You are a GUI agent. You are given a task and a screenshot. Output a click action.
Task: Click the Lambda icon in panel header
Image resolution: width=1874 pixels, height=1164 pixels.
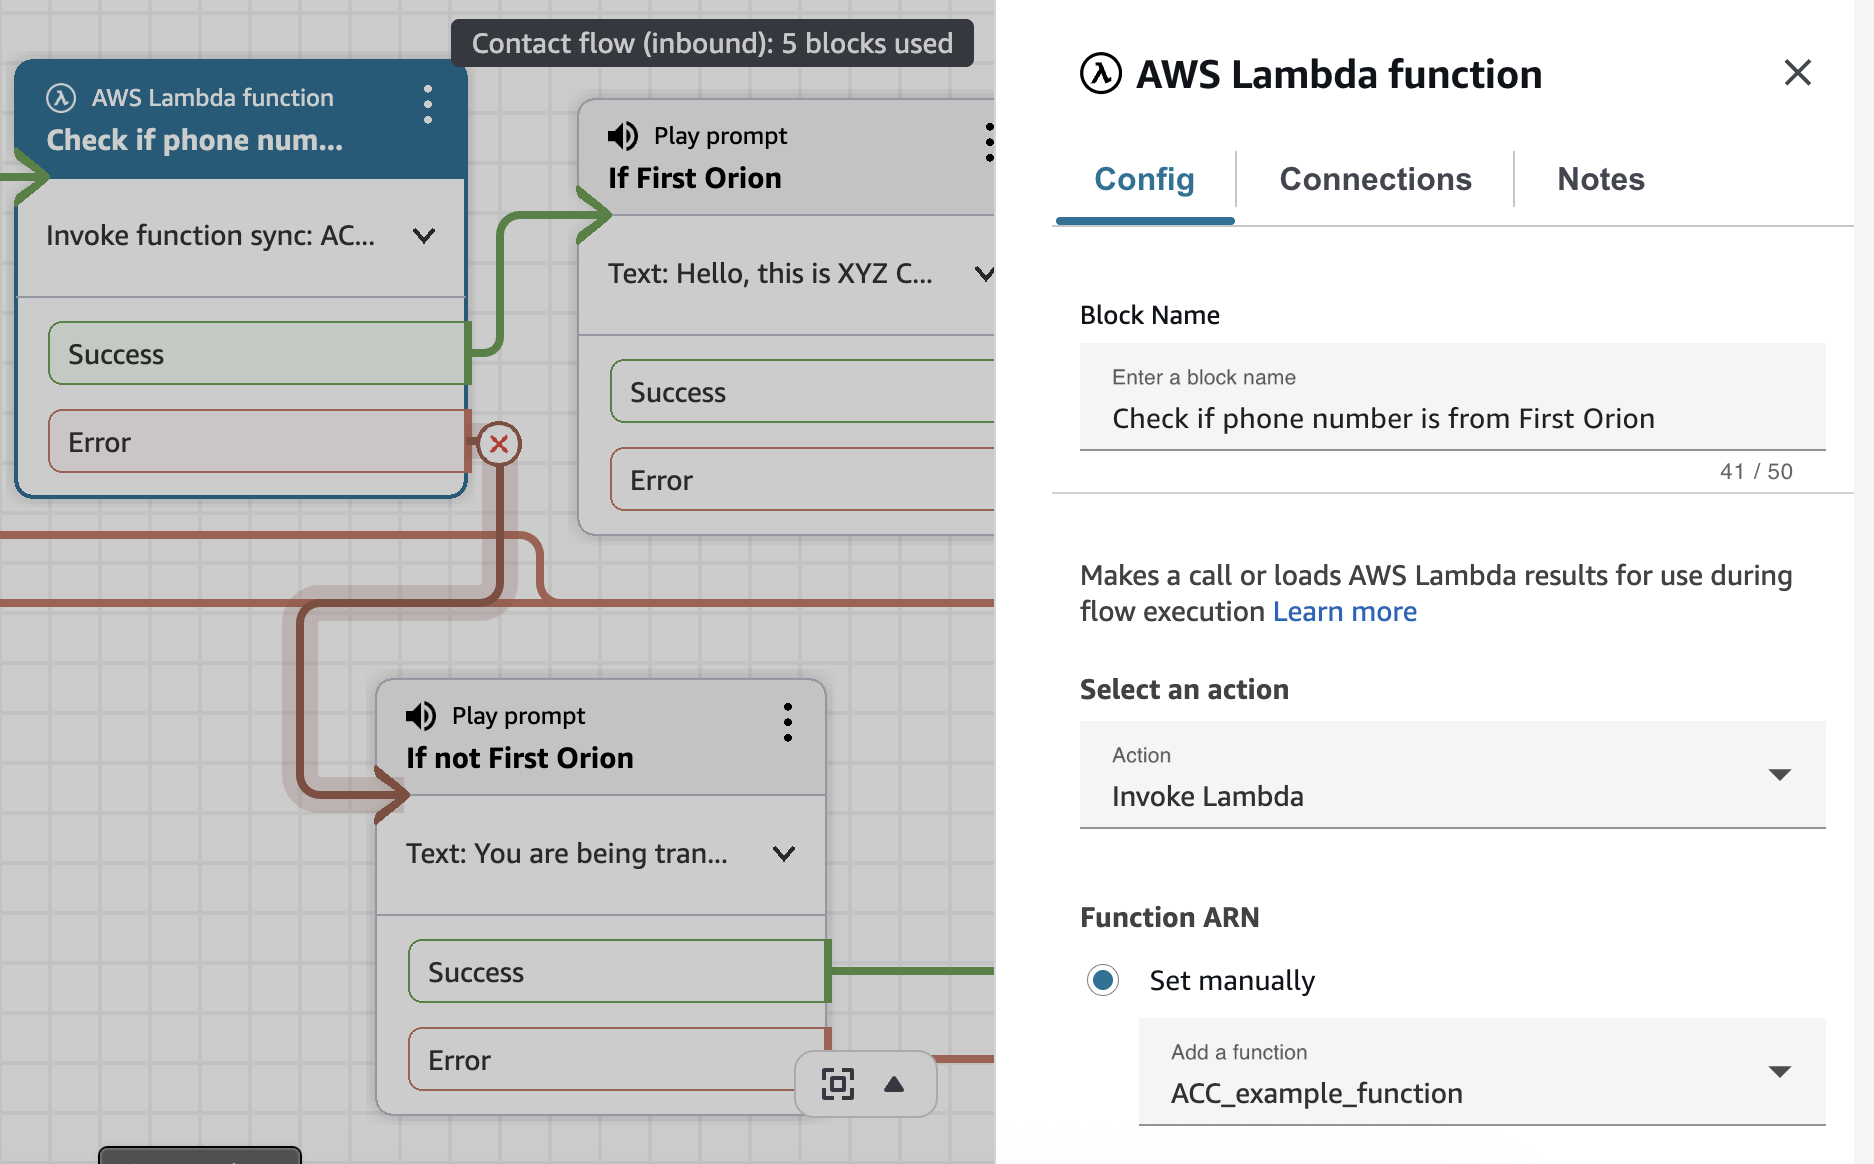coord(1100,74)
